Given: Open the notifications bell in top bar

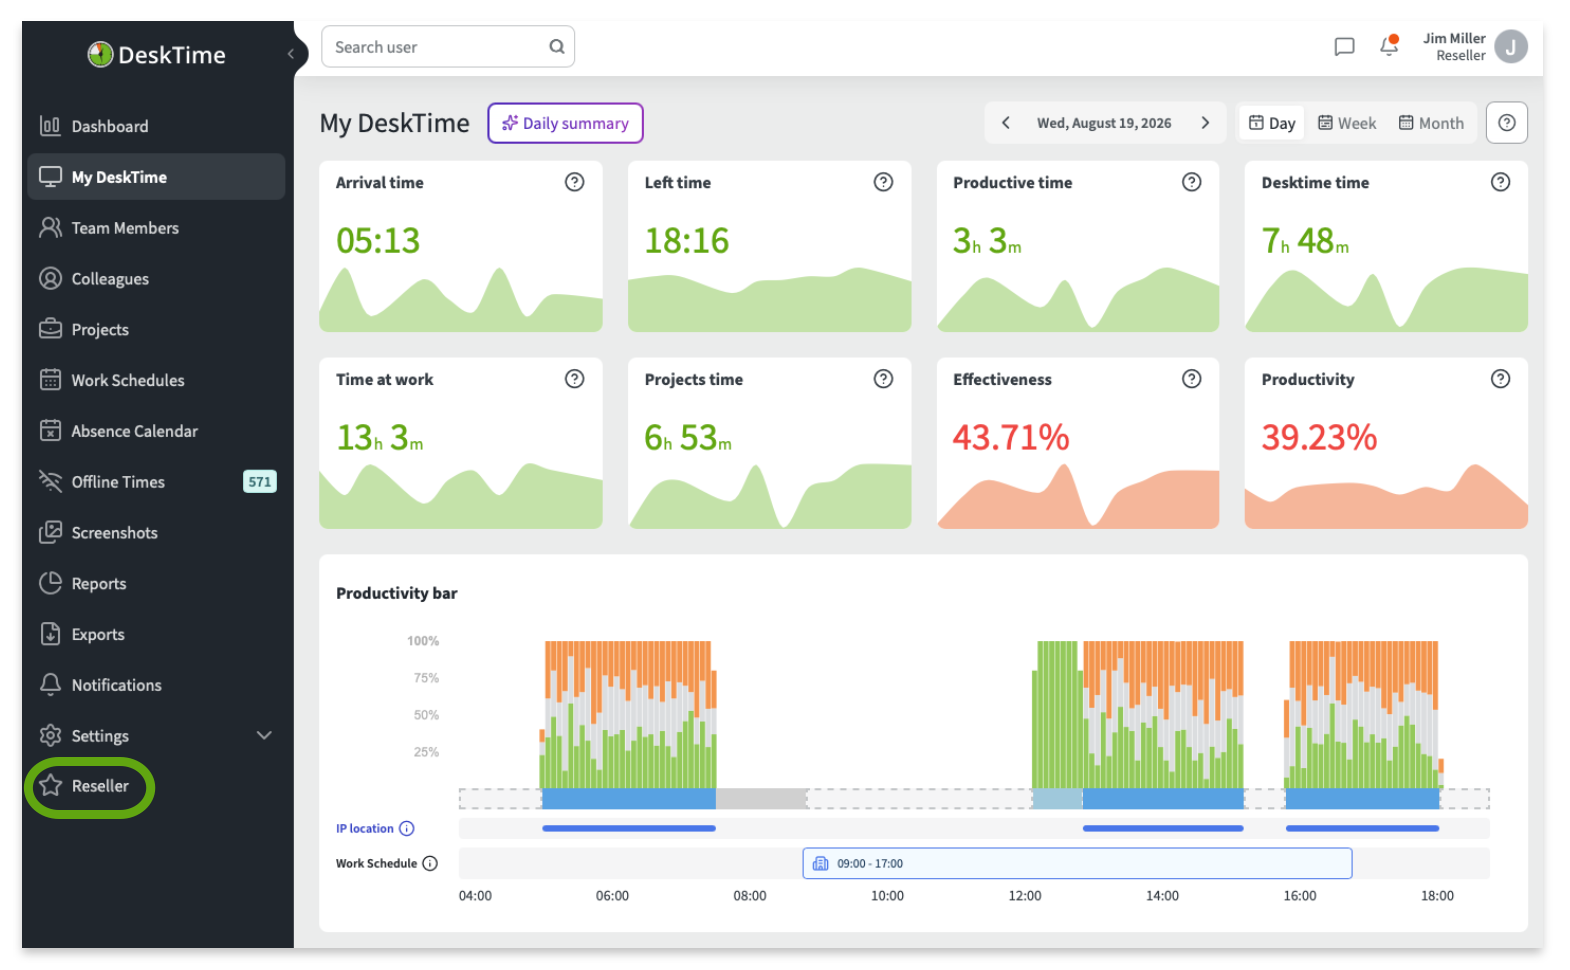Looking at the screenshot, I should (x=1389, y=46).
